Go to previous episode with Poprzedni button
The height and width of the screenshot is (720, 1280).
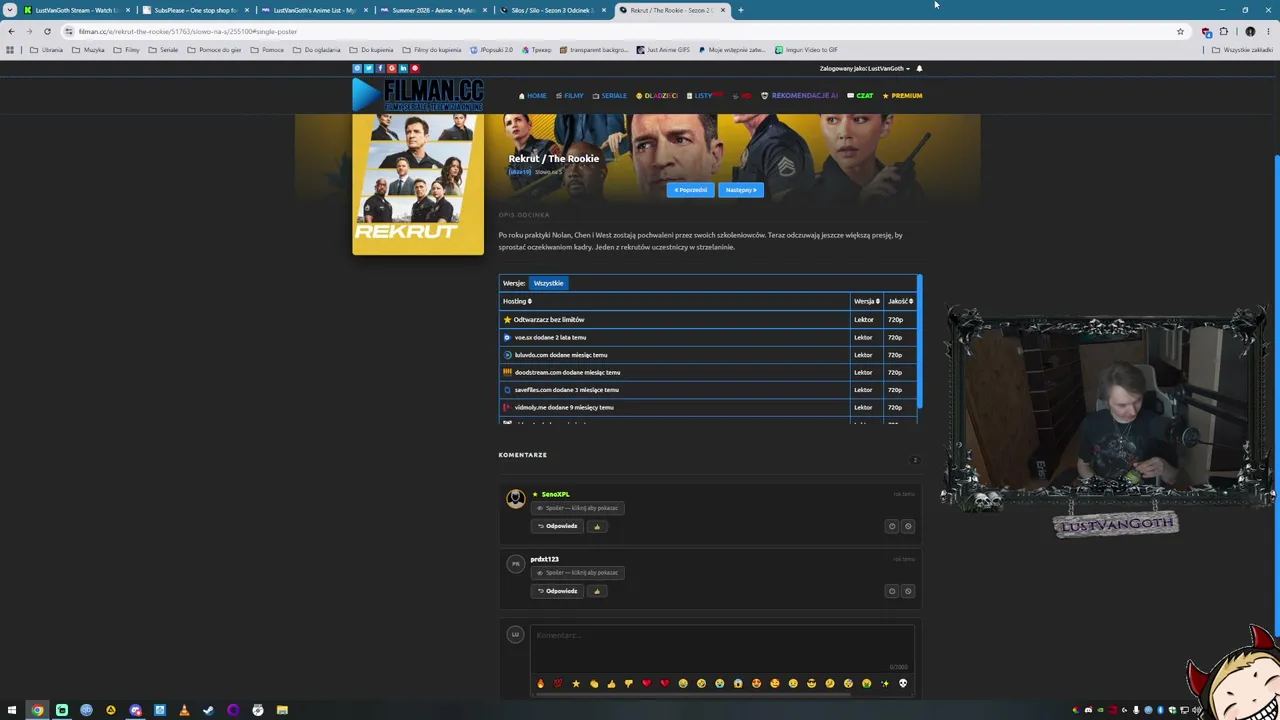[690, 190]
